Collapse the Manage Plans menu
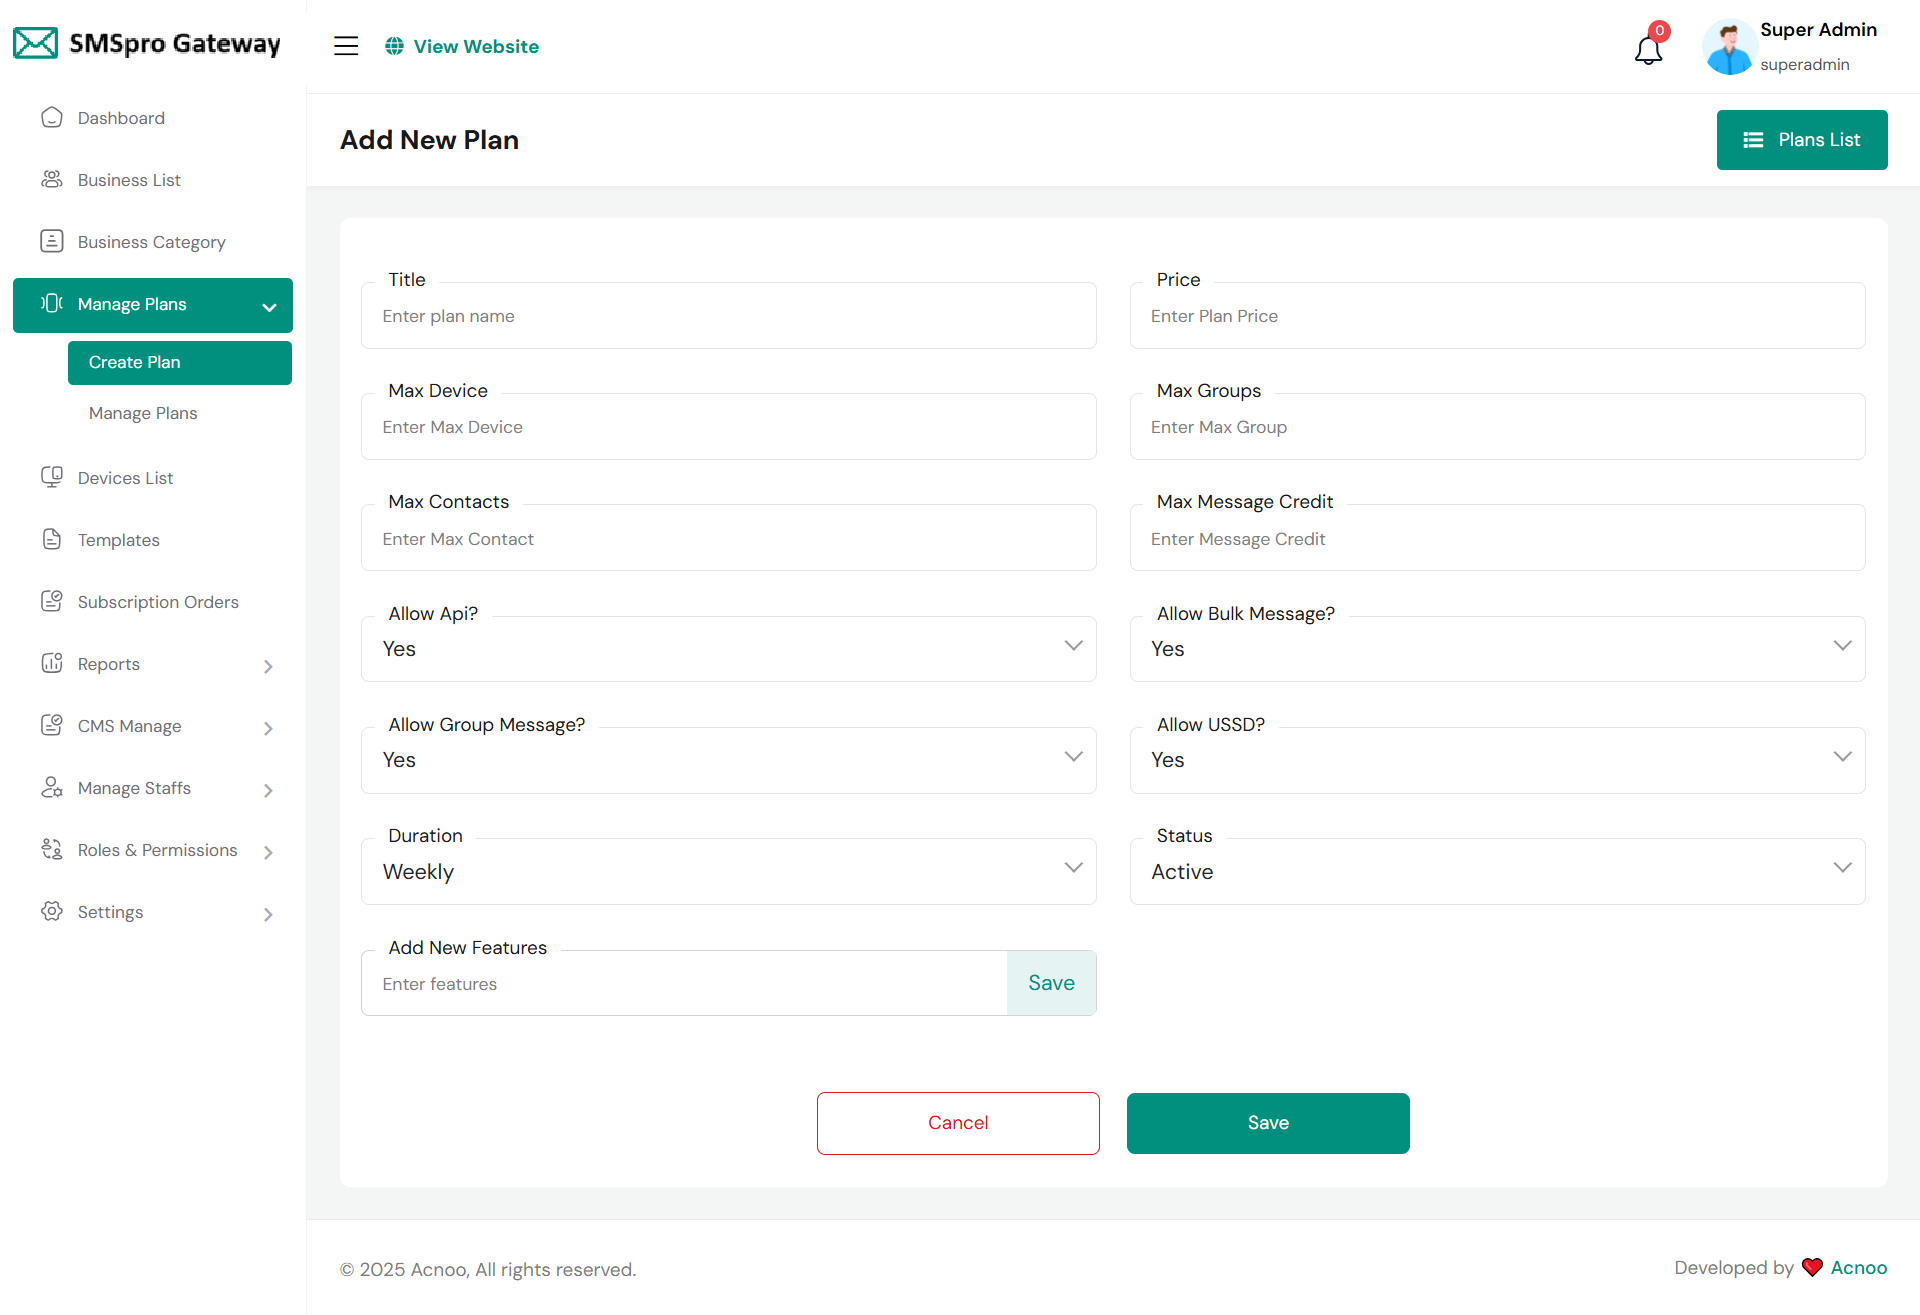This screenshot has height=1315, width=1920. pos(268,306)
